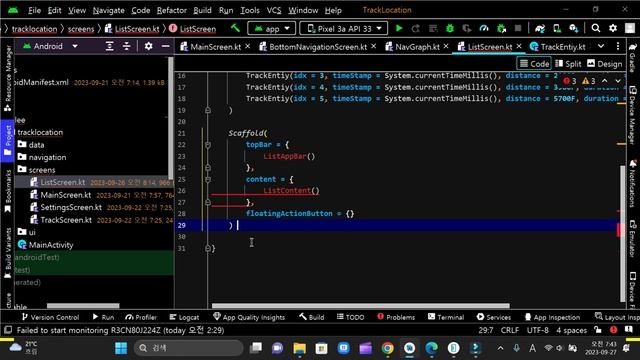Open the VCS menu
The width and height of the screenshot is (640, 360).
click(x=274, y=10)
